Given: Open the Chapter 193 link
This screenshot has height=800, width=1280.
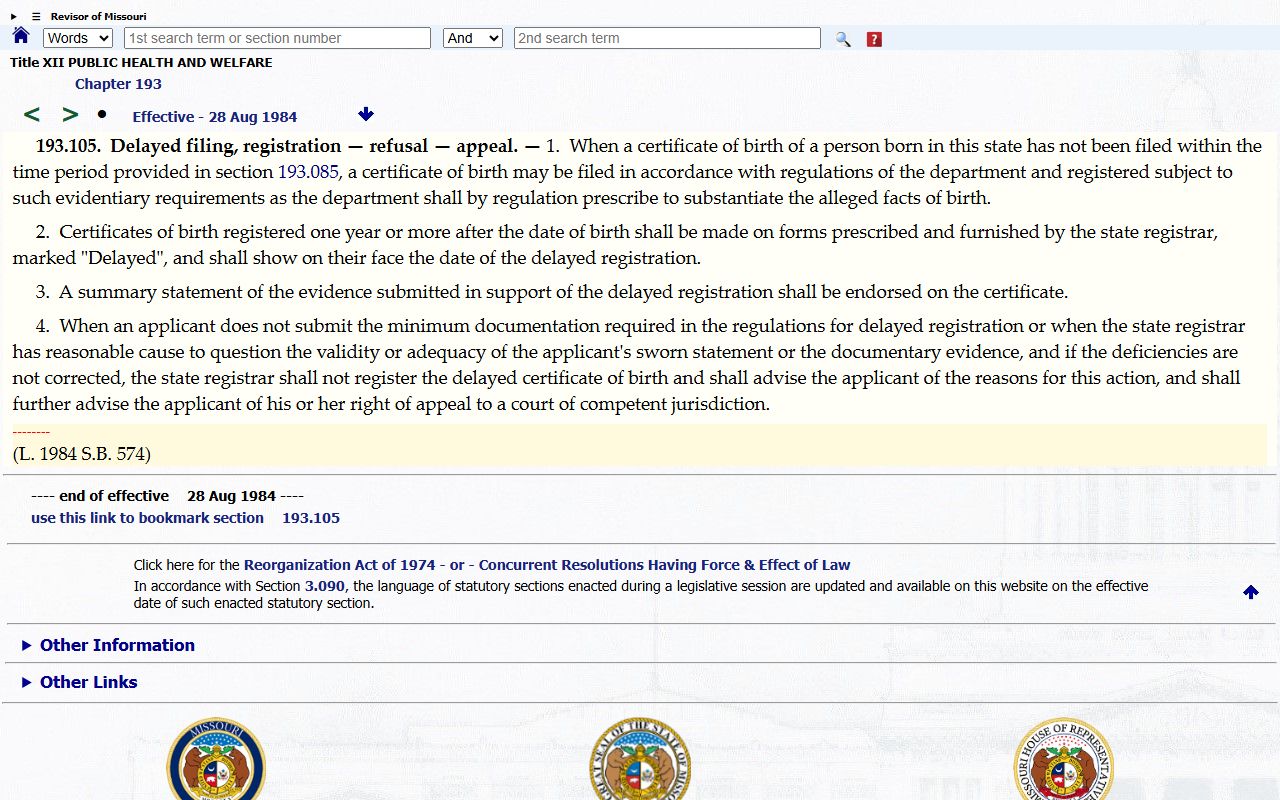Looking at the screenshot, I should [x=118, y=84].
